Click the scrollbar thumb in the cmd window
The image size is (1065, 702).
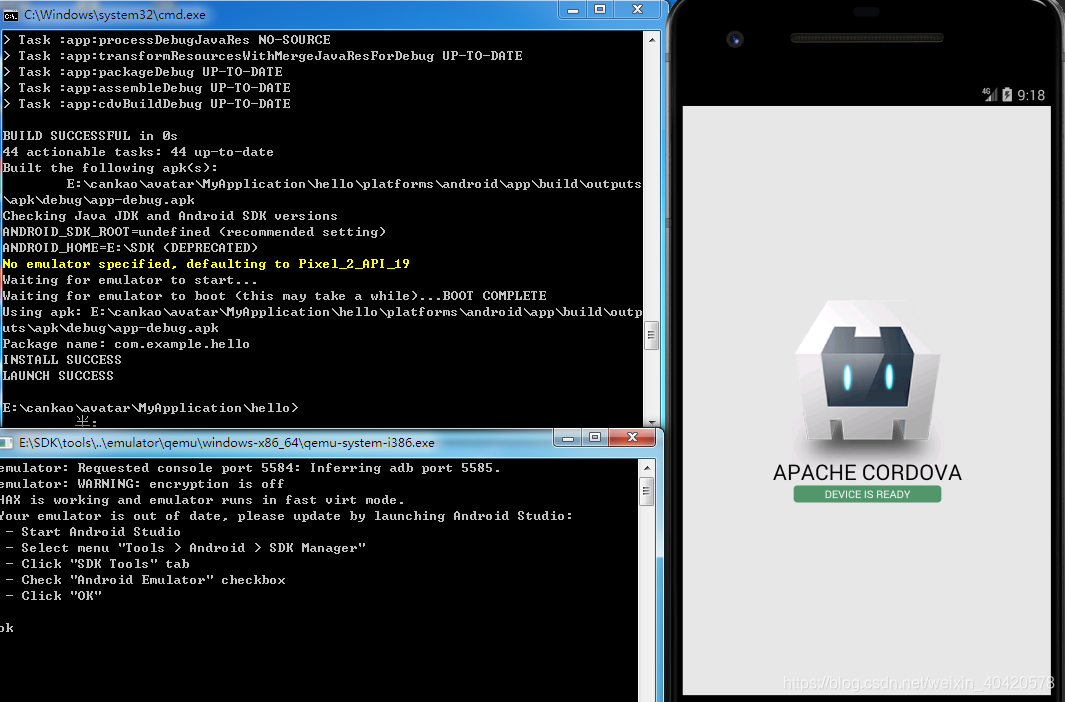click(x=652, y=334)
